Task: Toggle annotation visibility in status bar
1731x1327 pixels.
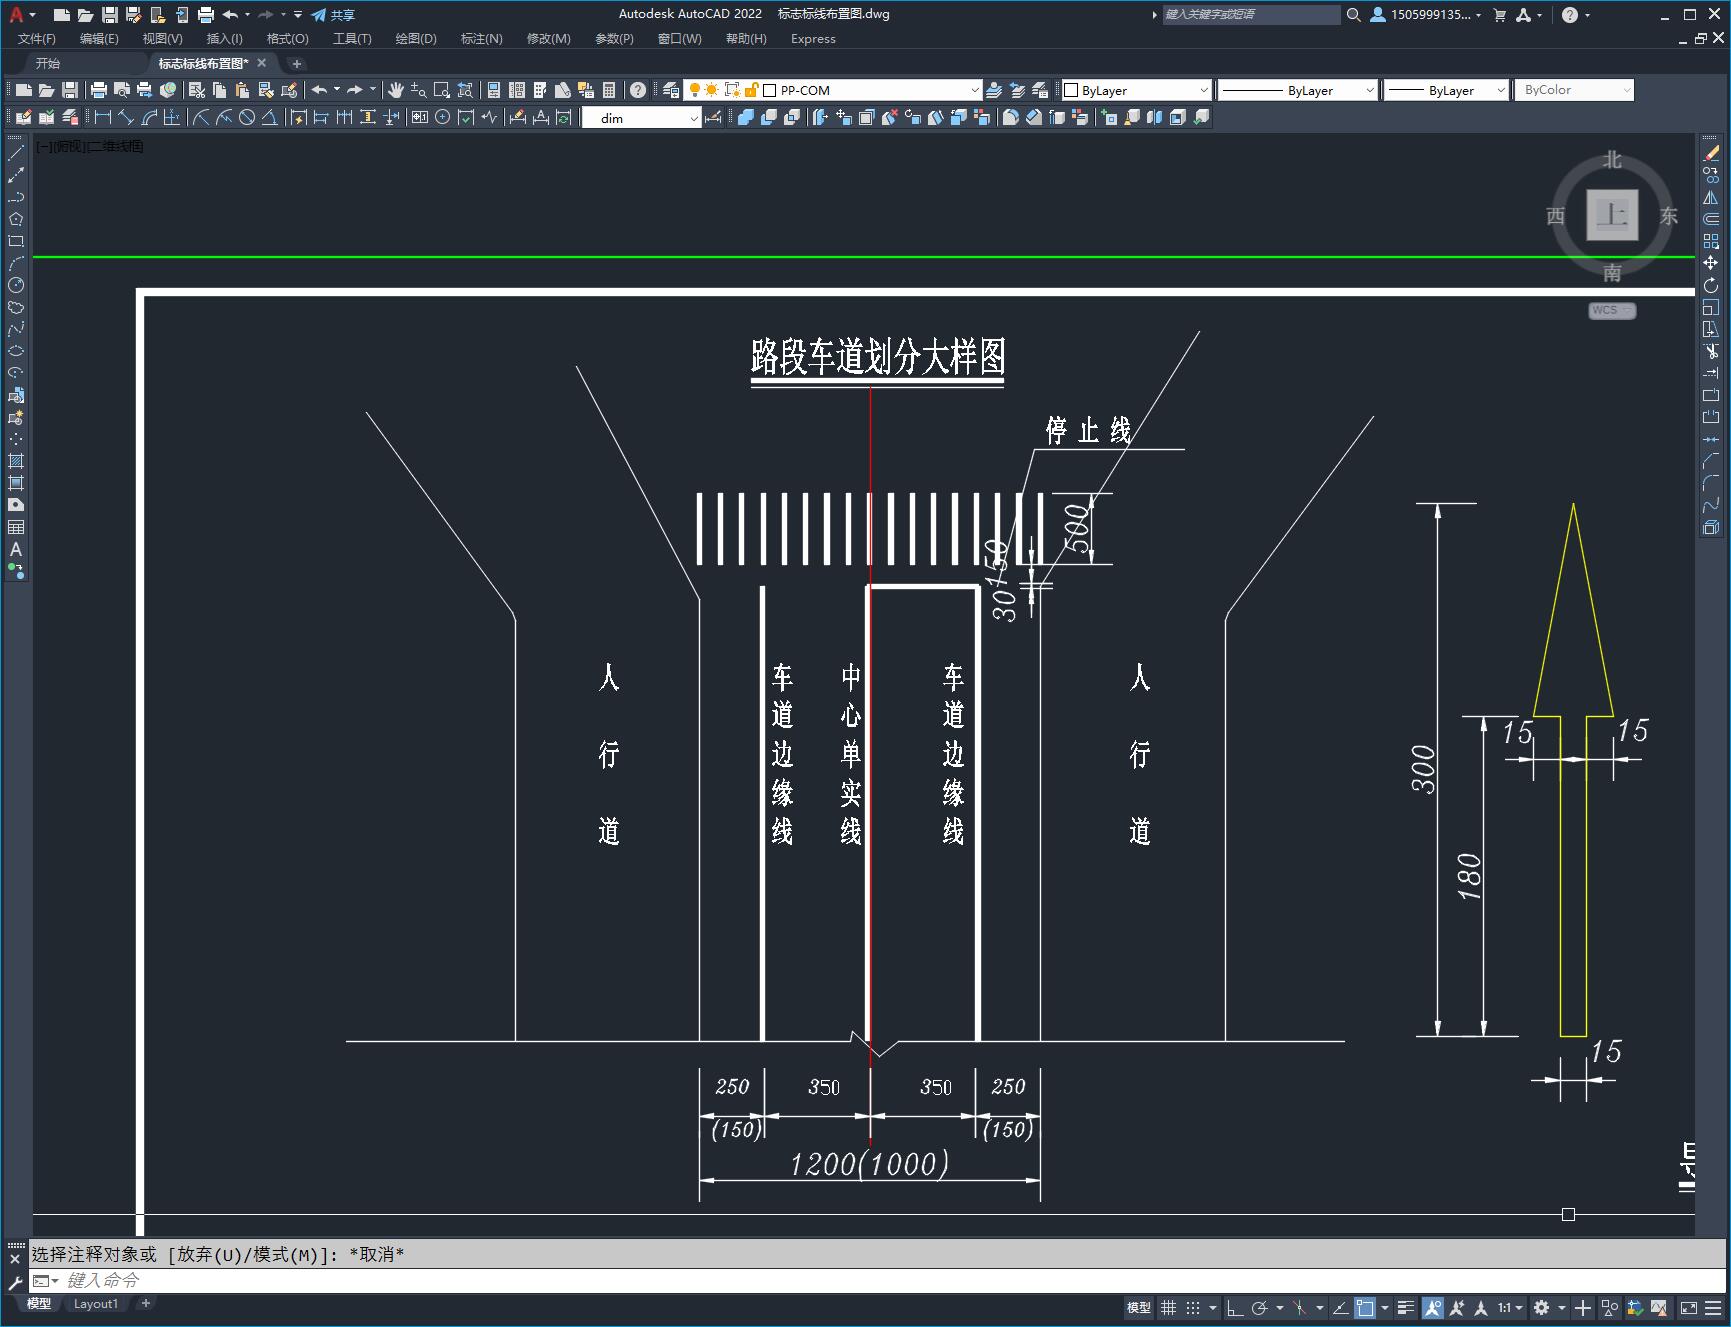Action: (1433, 1308)
